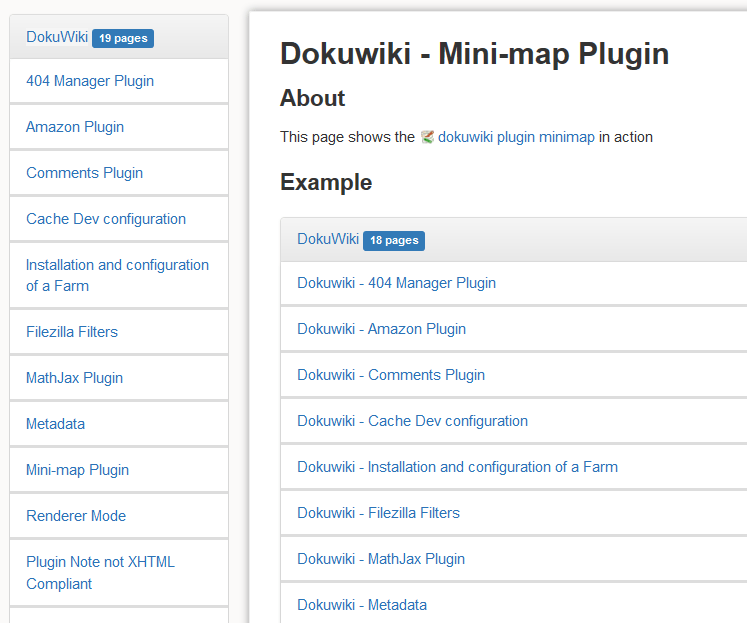The height and width of the screenshot is (623, 747).
Task: Open Filezilla Filters in the sidebar
Action: (x=72, y=332)
